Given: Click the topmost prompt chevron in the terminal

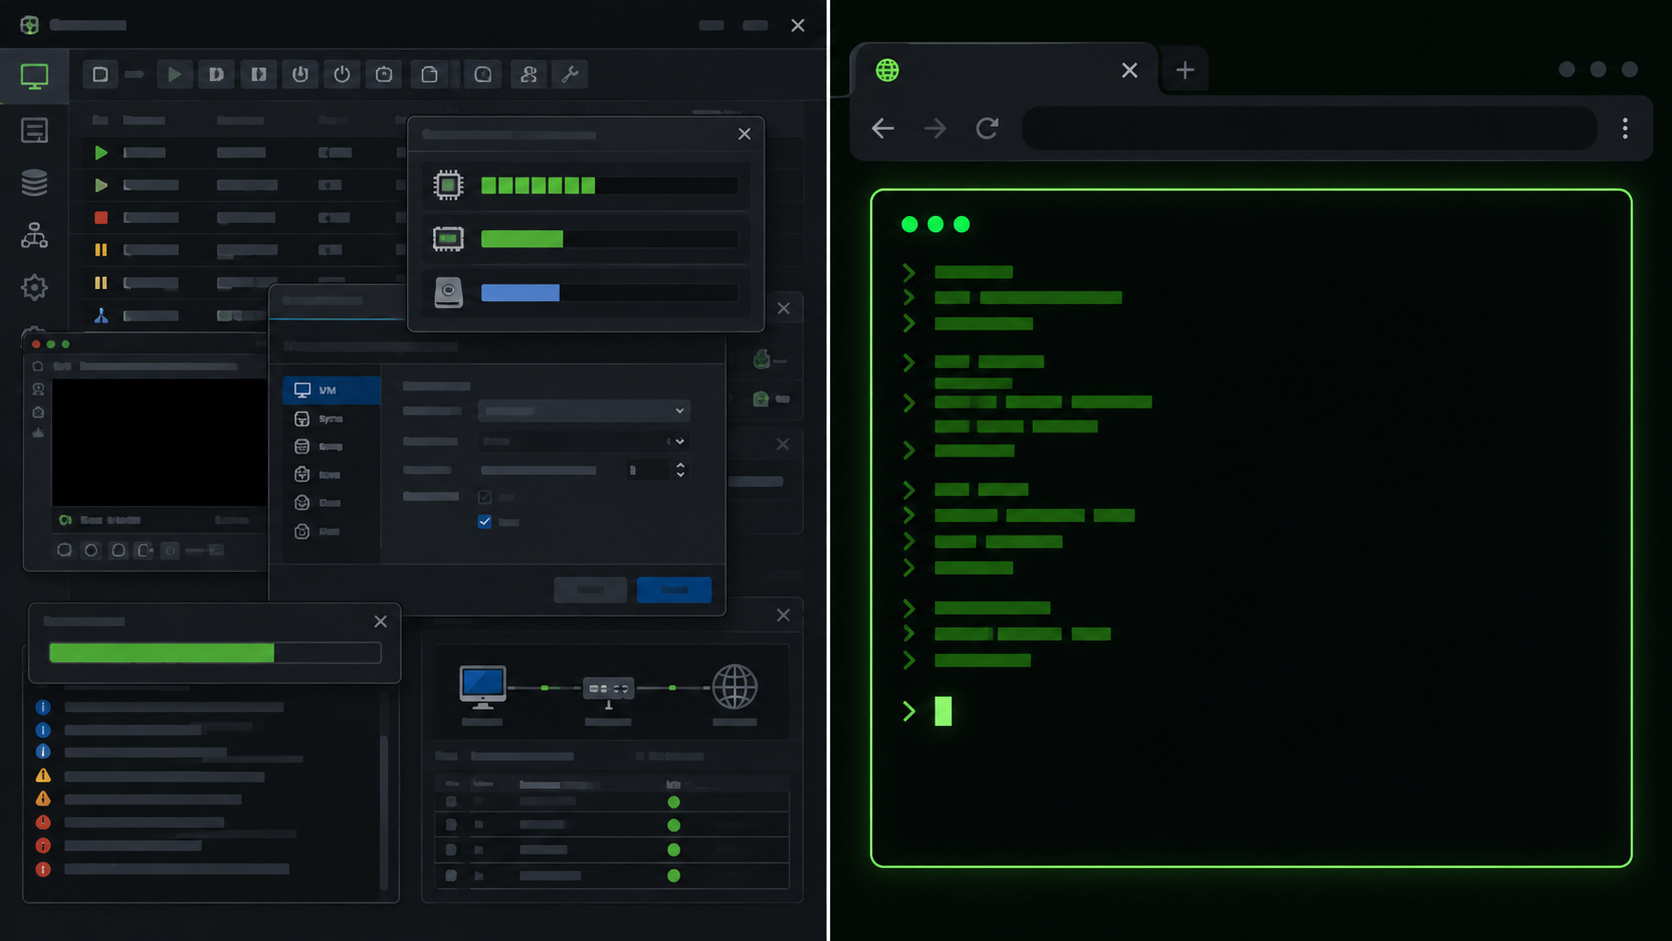Looking at the screenshot, I should pos(909,272).
